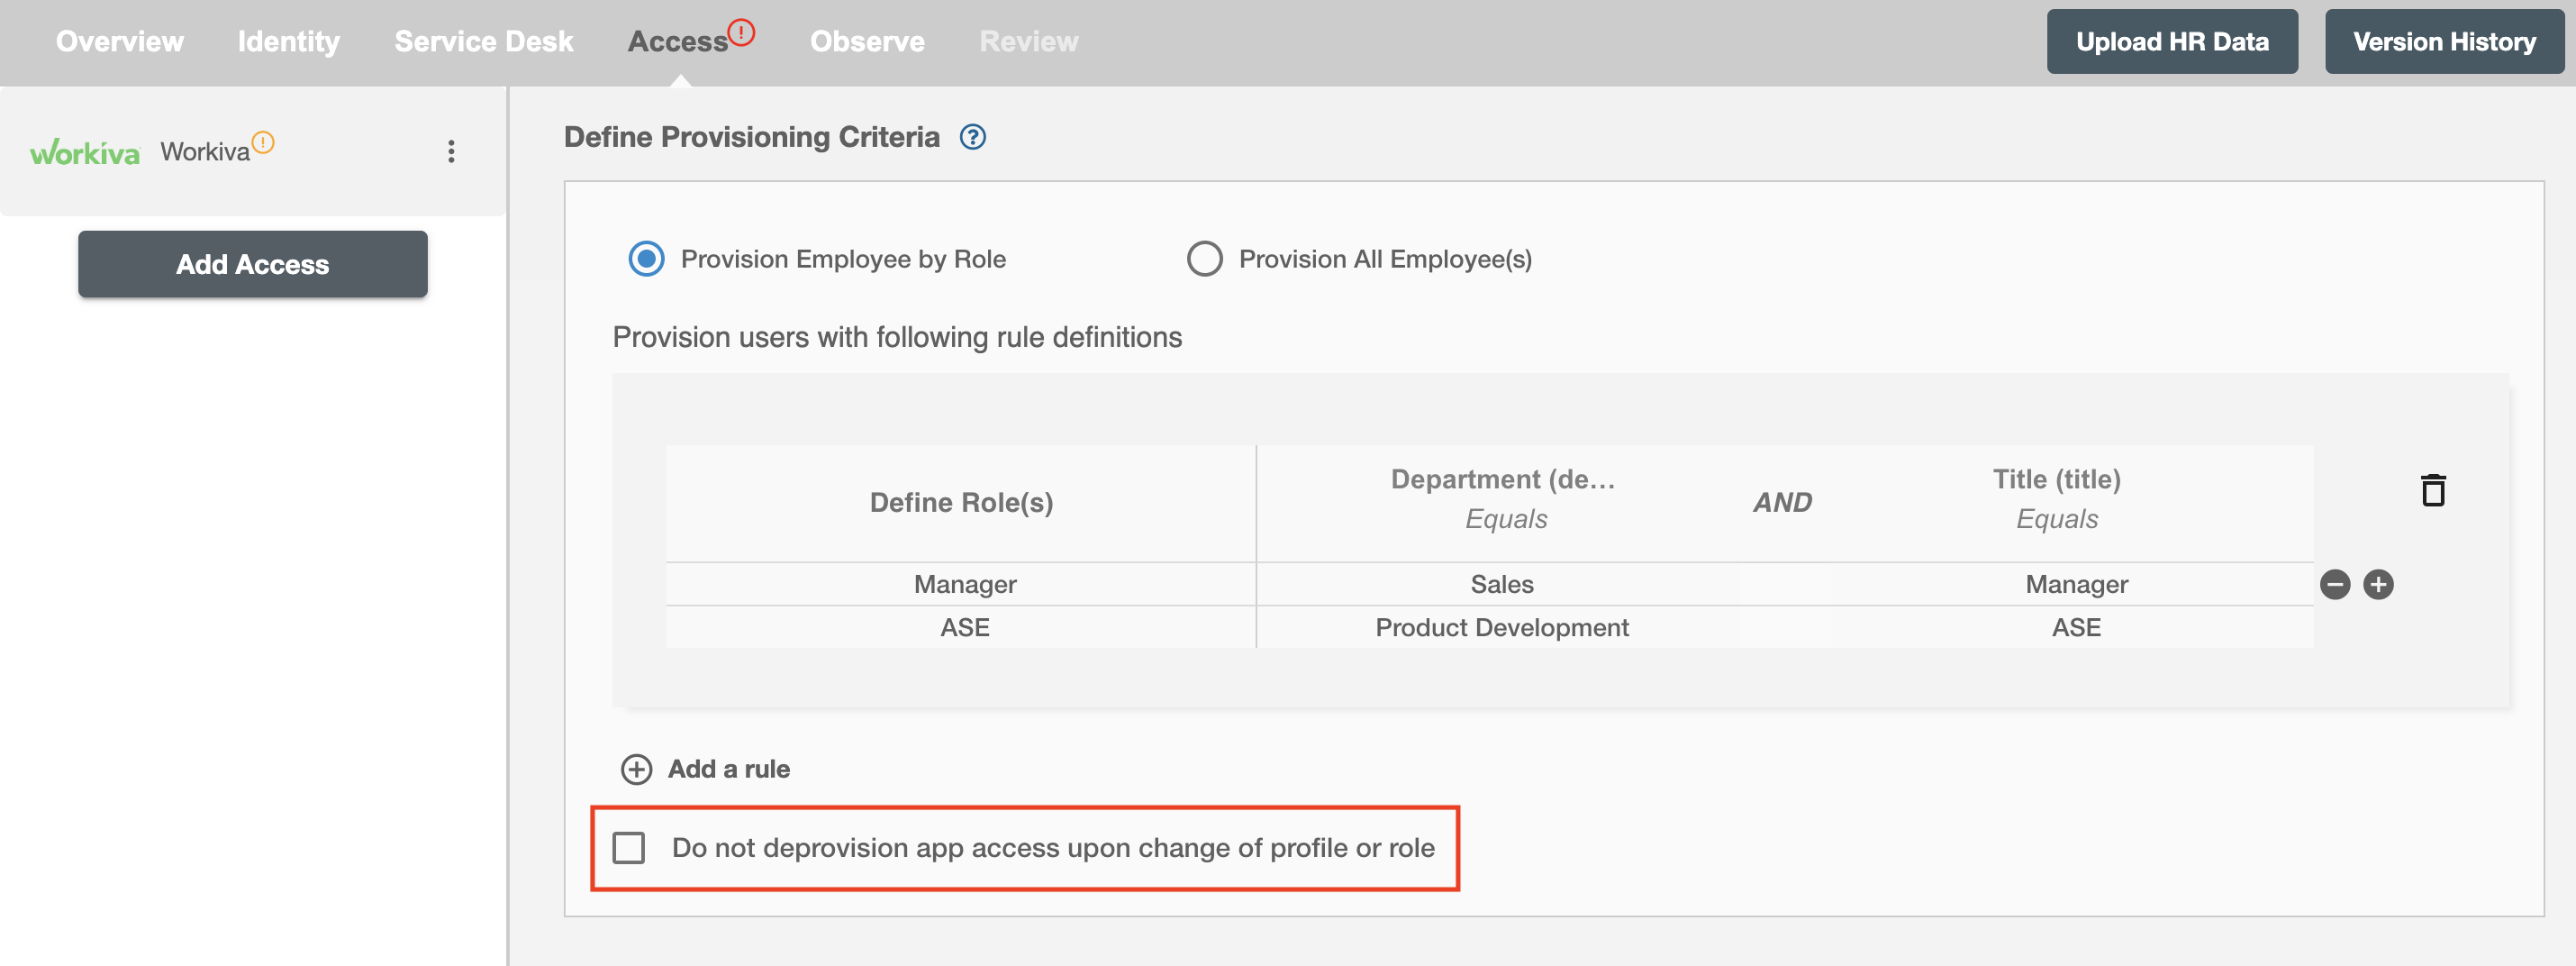Viewport: 2576px width, 966px height.
Task: Switch to the Review tab
Action: (1029, 42)
